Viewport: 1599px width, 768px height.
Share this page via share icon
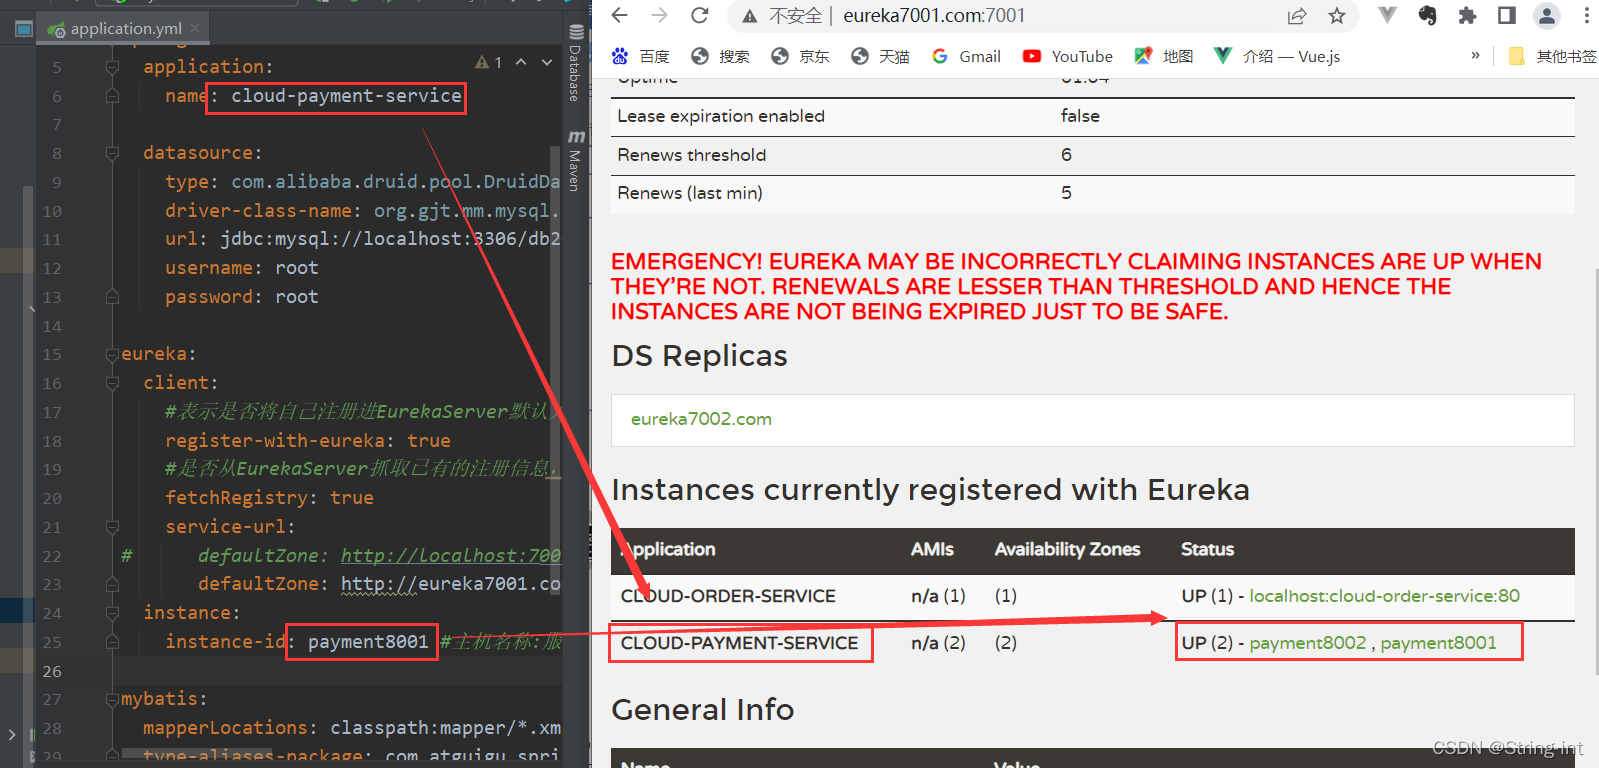click(x=1297, y=15)
